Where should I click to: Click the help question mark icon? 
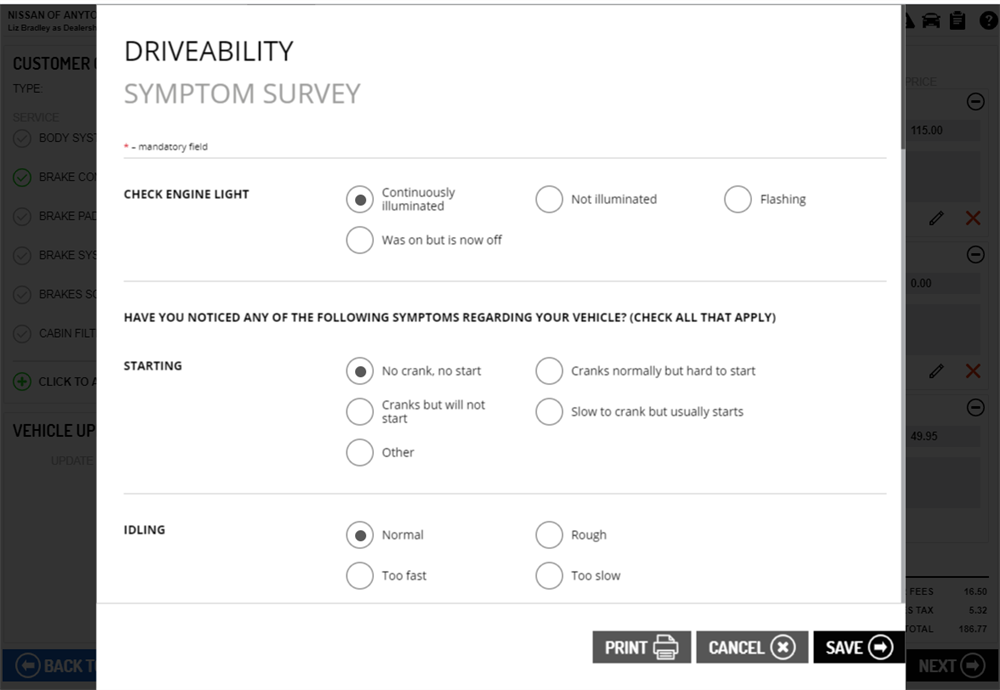coord(988,20)
